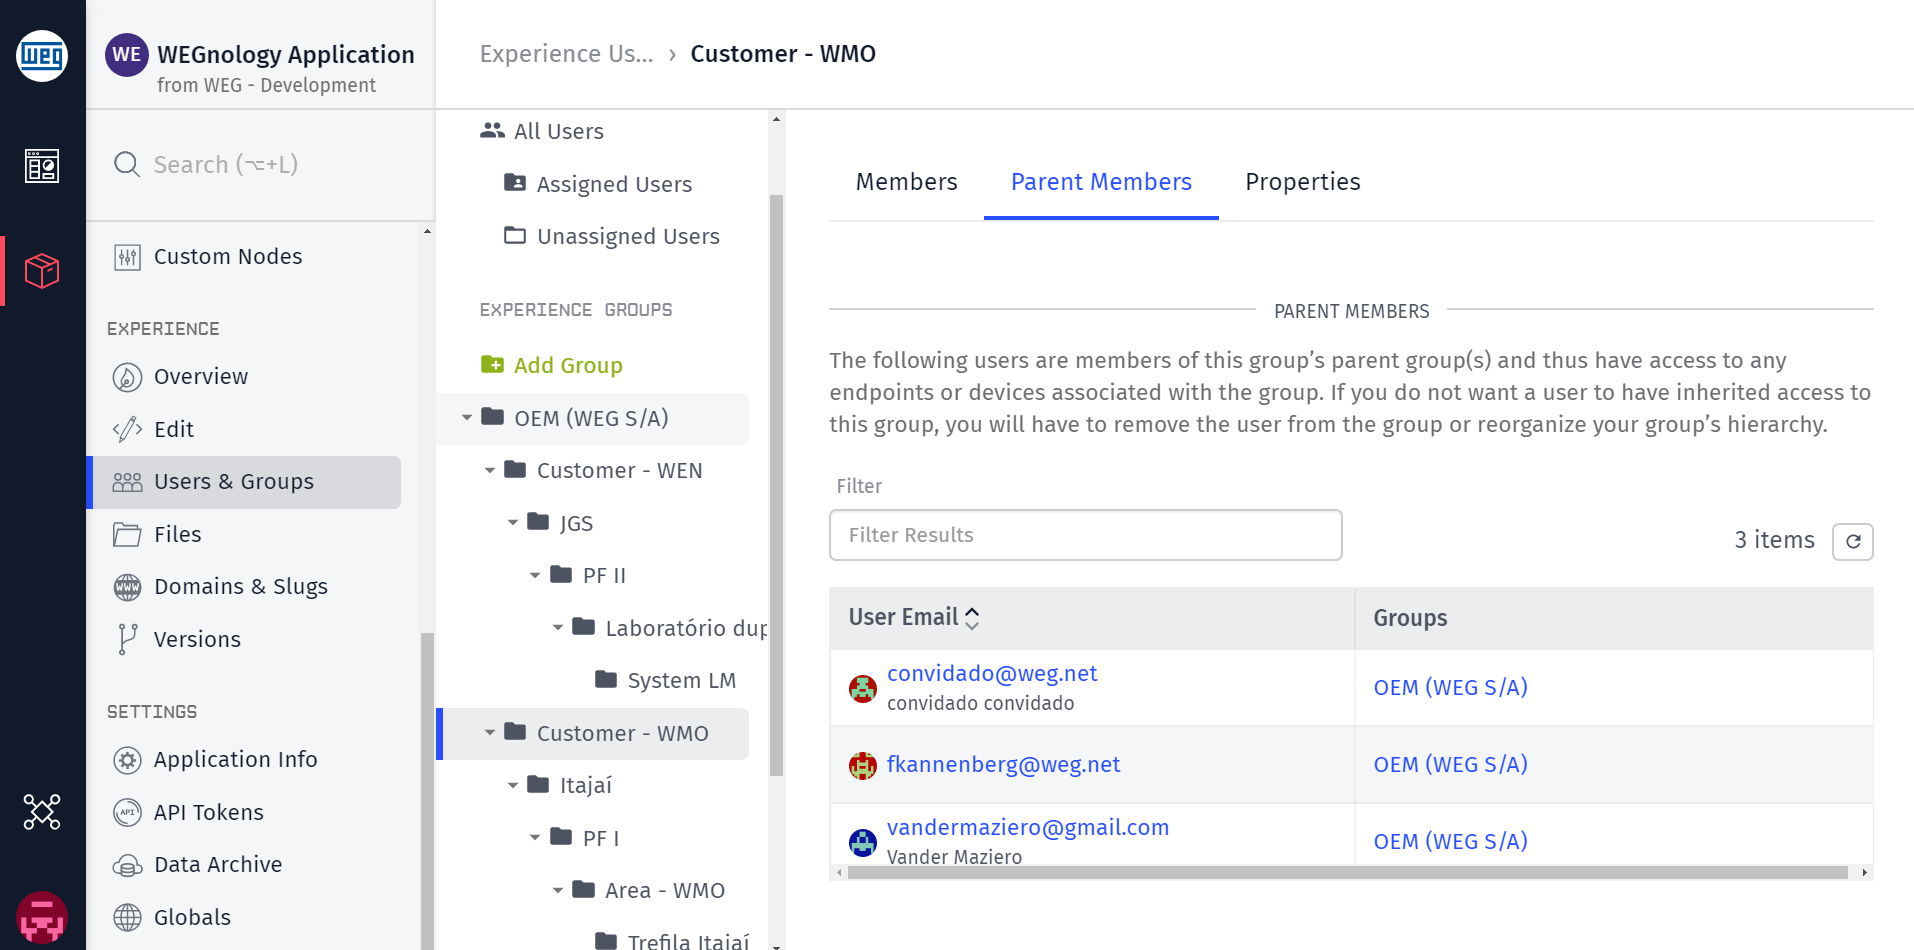Screen dimensions: 1914x950
Task: Collapse the OEM (WEG S/A) group
Action: 466,418
